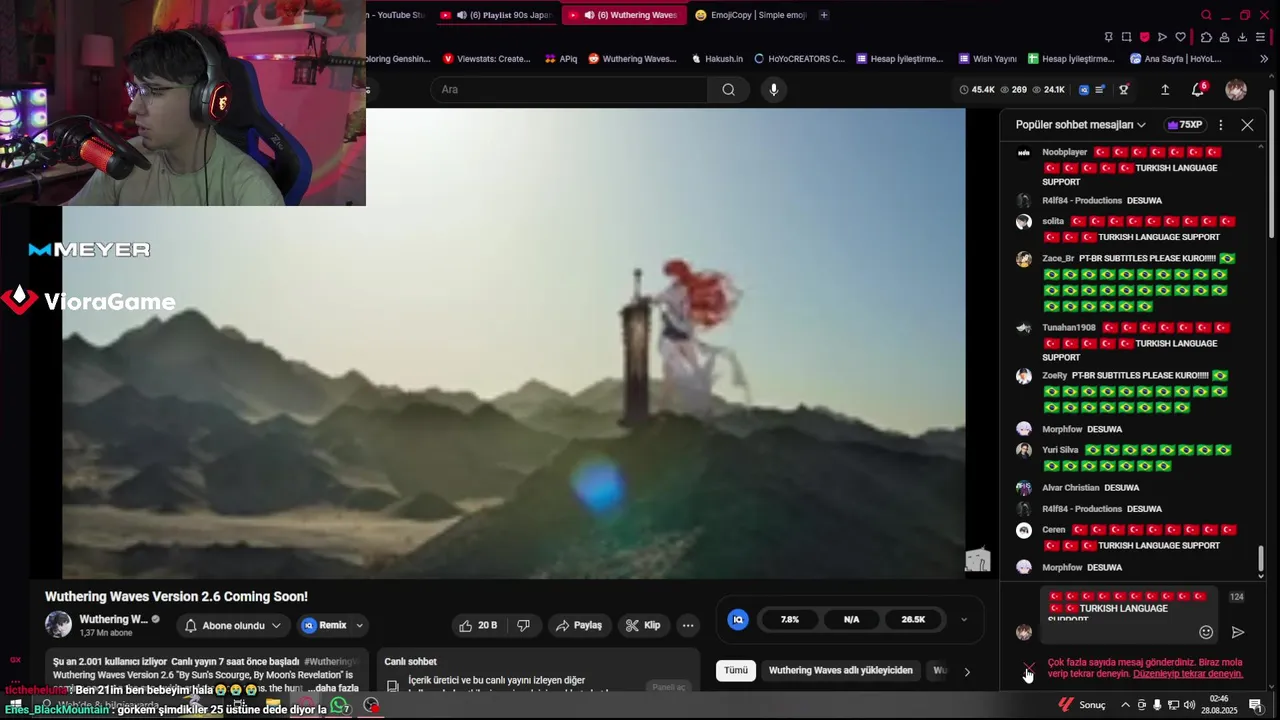
Task: Open the browser extensions cube icon
Action: 1206,37
